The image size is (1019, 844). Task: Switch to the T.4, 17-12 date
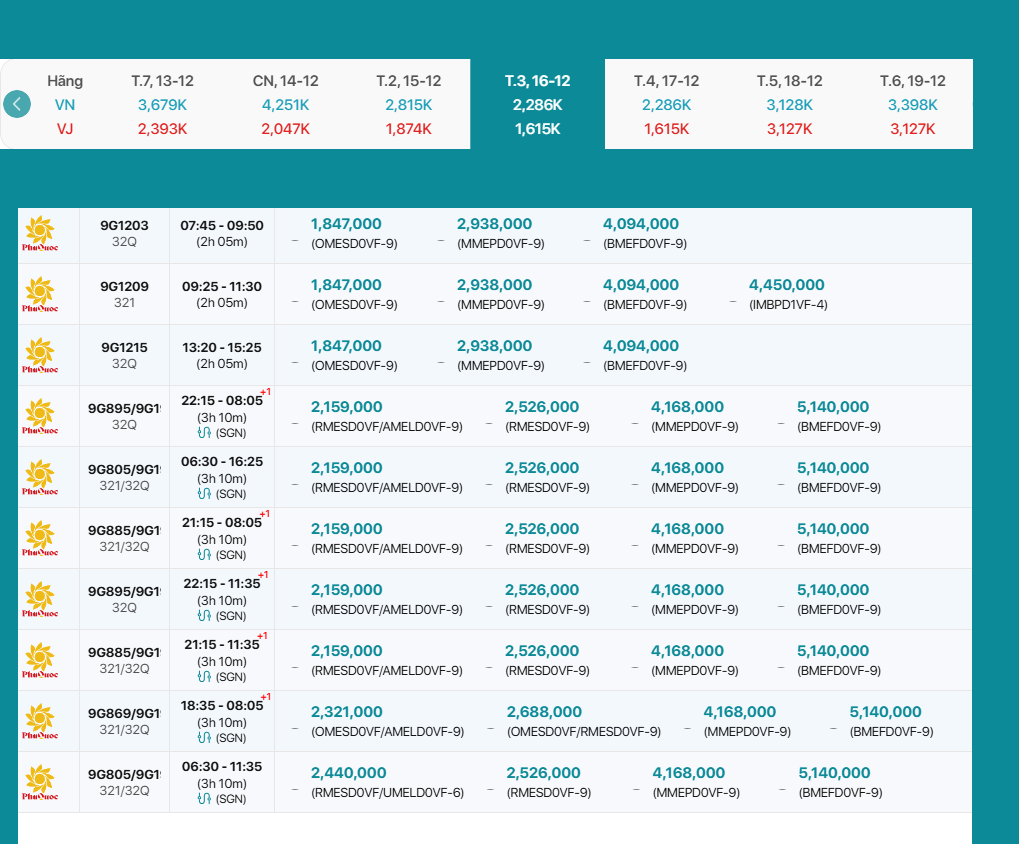[x=666, y=104]
